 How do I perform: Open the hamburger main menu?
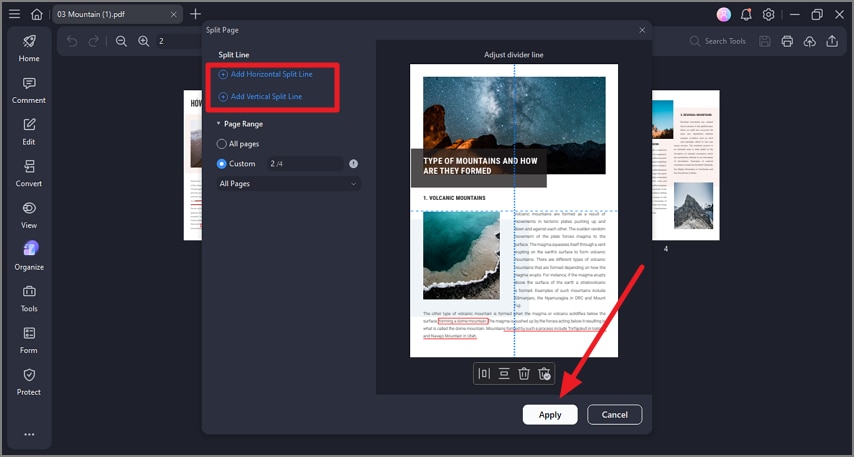pos(15,14)
